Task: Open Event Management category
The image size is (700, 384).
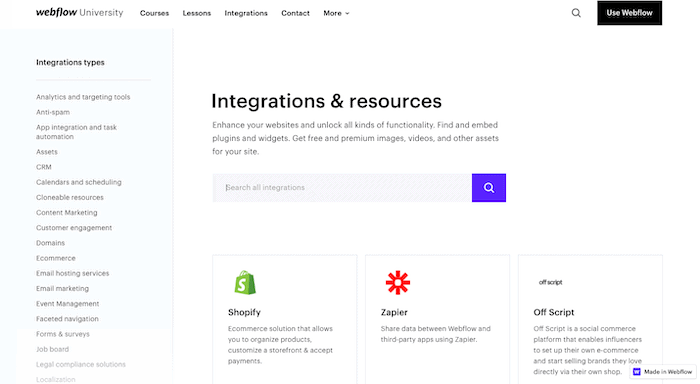Action: (67, 304)
